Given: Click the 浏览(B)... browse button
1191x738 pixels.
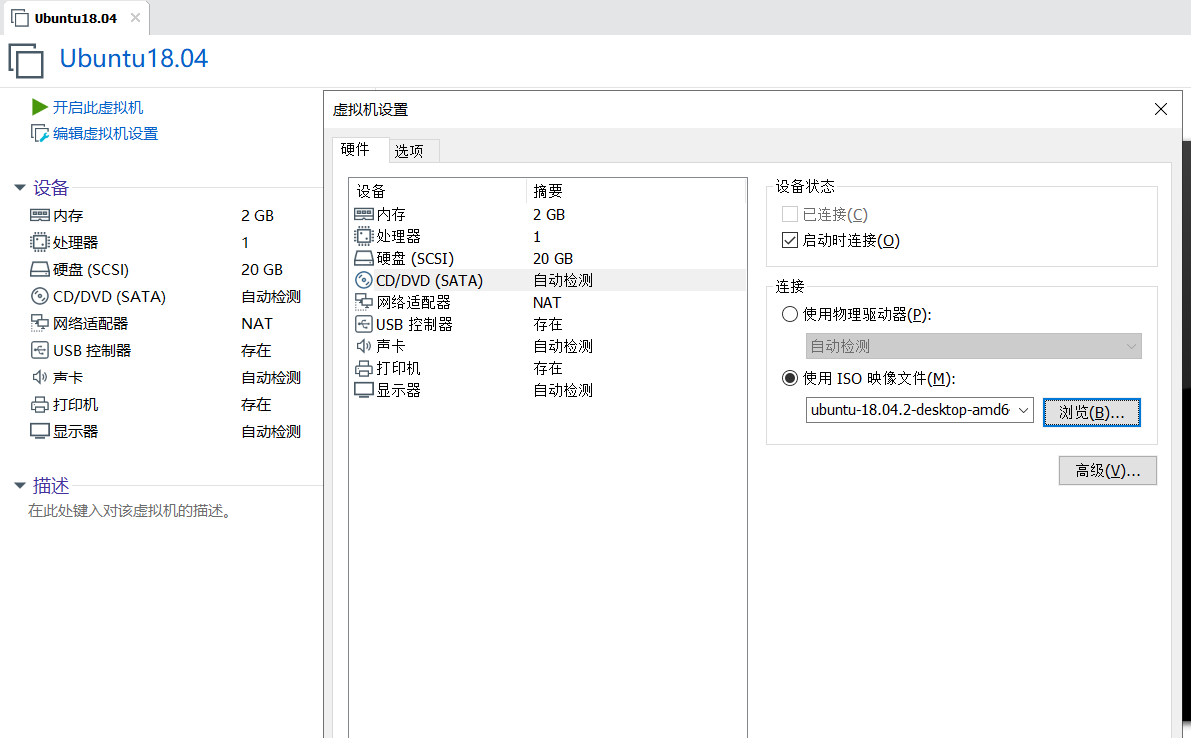Looking at the screenshot, I should (1091, 412).
